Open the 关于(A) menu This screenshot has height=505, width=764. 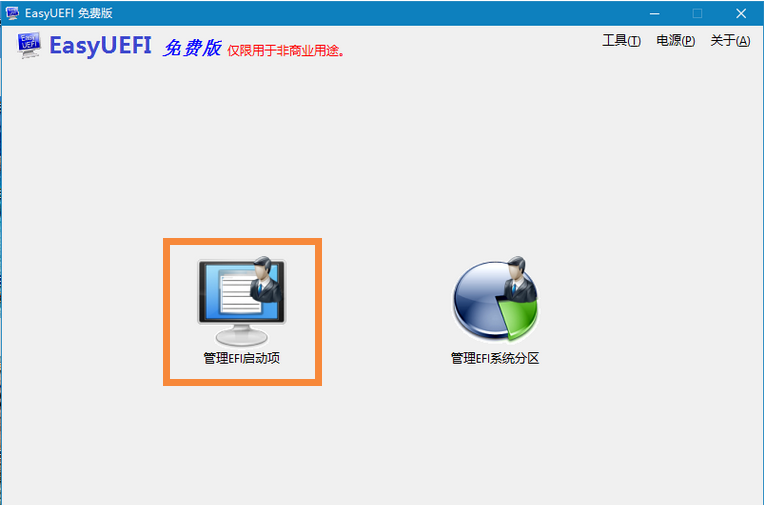pos(730,40)
